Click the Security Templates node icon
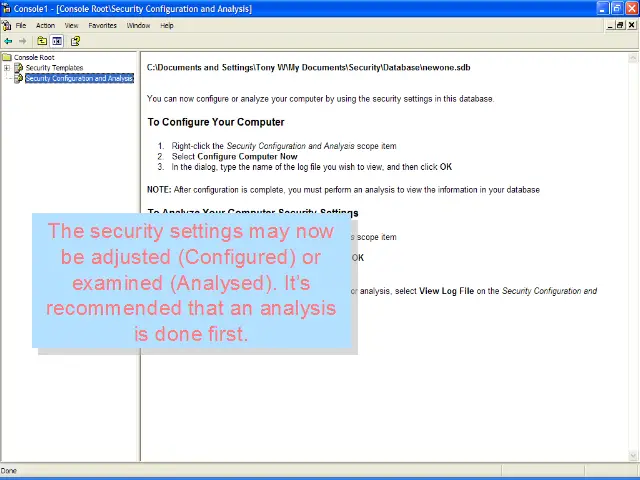 (18, 68)
